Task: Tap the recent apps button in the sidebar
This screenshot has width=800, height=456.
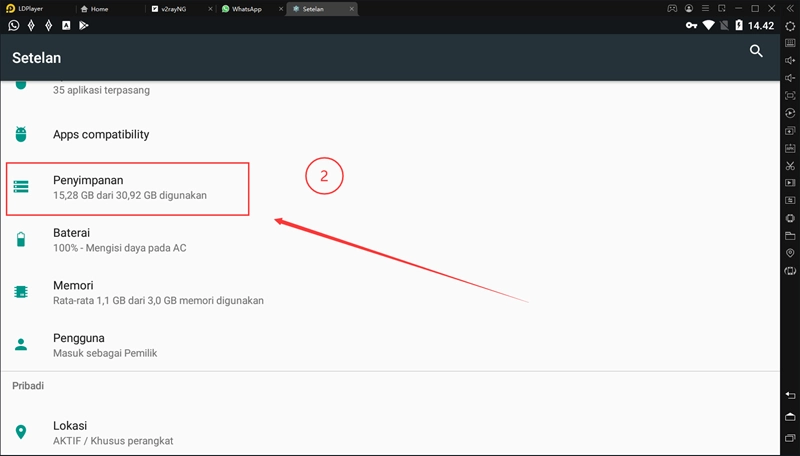Action: click(x=790, y=438)
